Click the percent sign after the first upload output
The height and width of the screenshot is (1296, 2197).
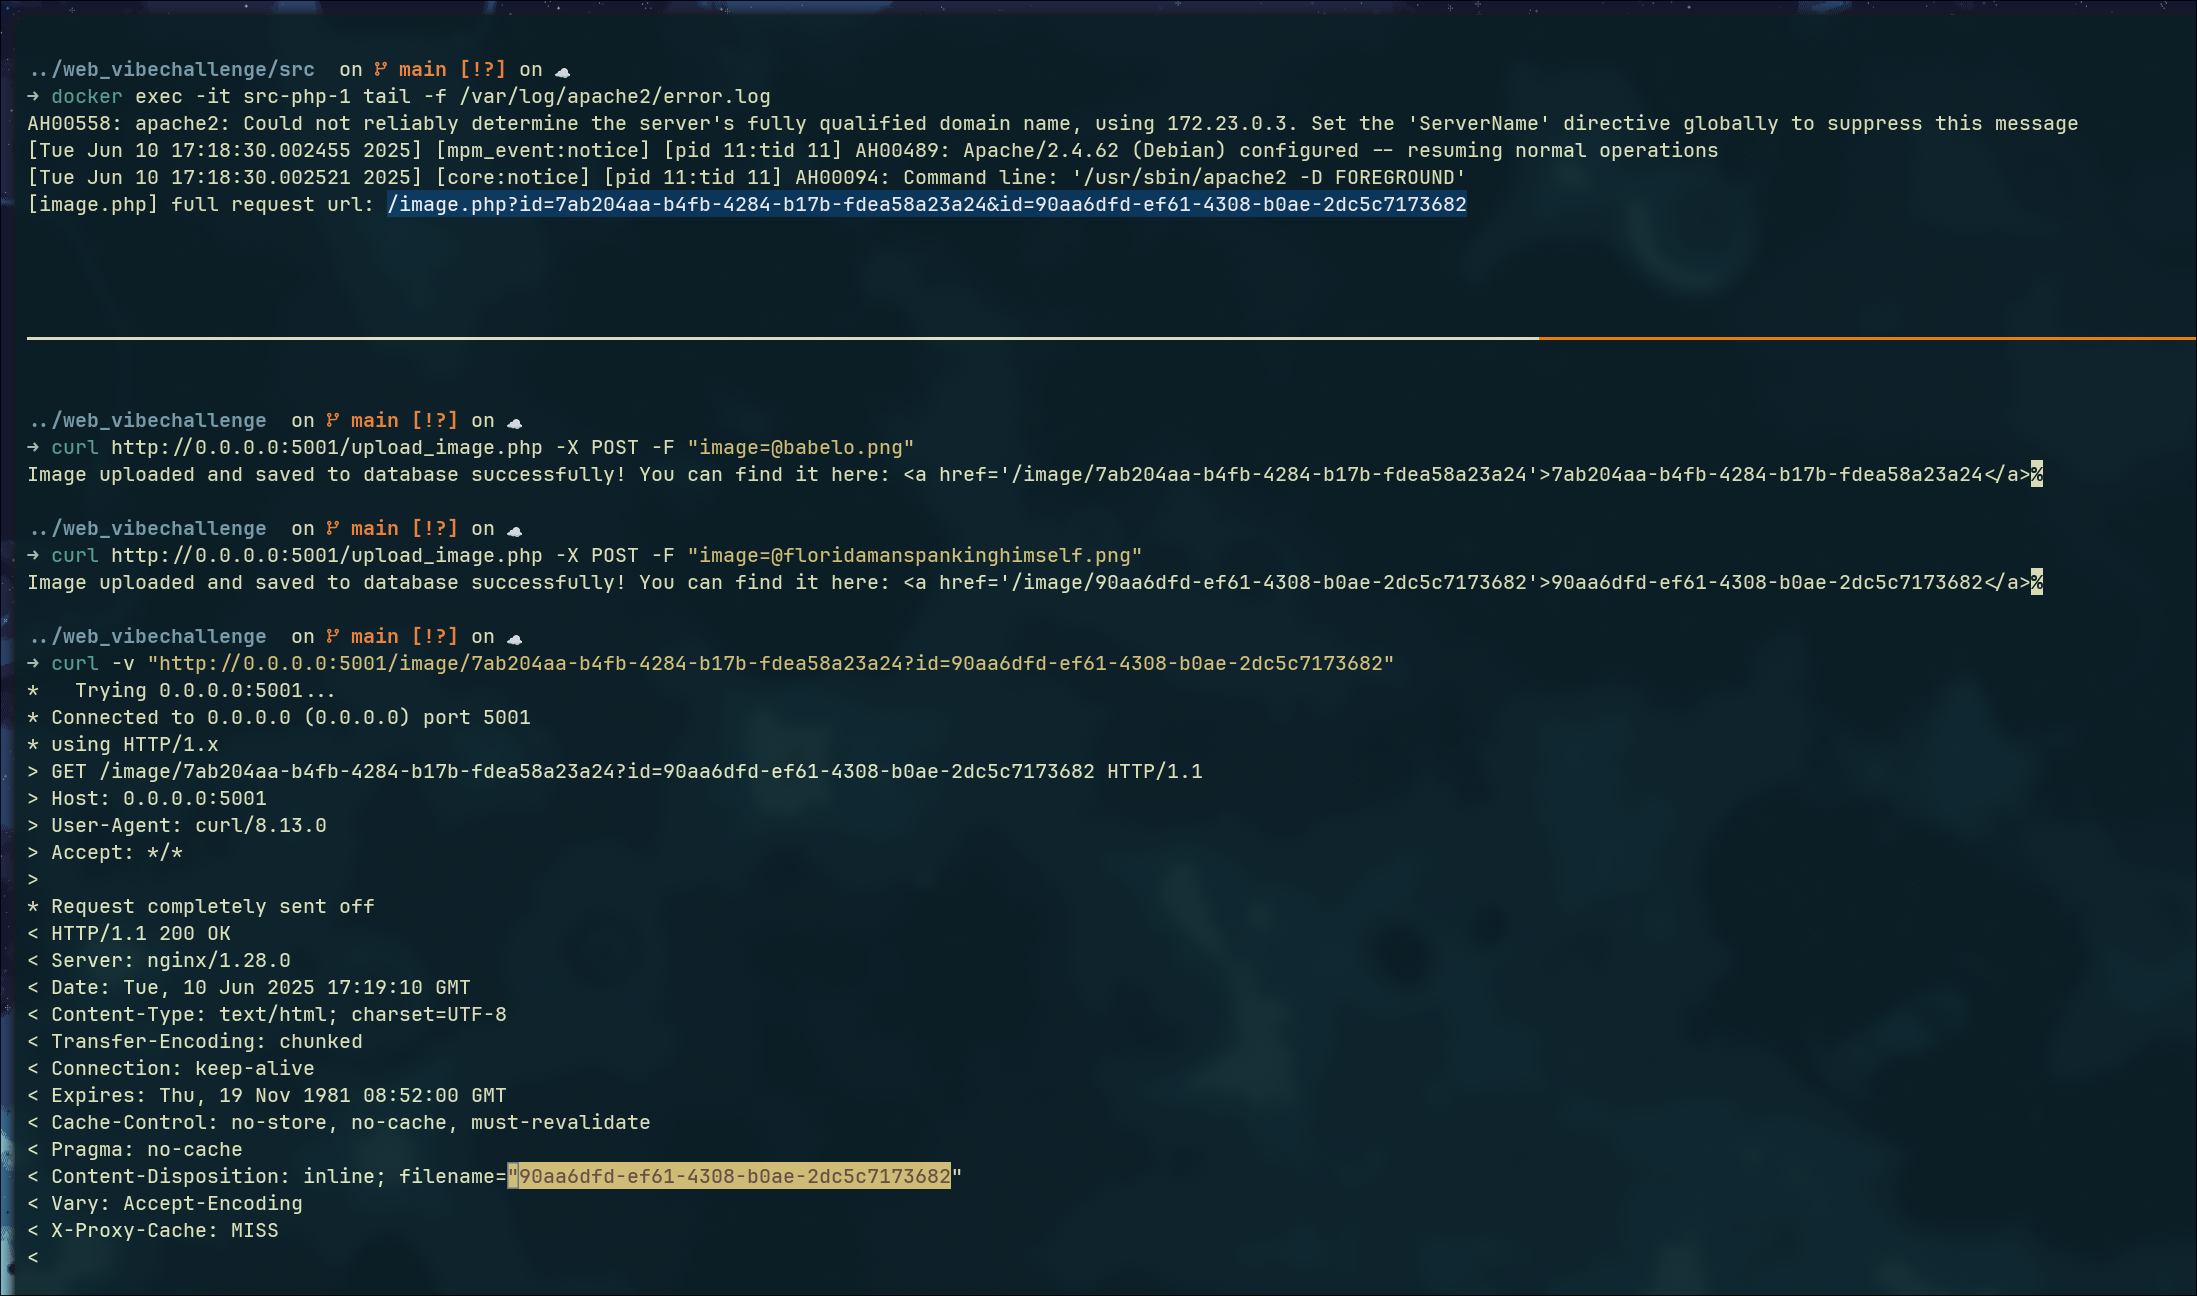coord(2035,474)
